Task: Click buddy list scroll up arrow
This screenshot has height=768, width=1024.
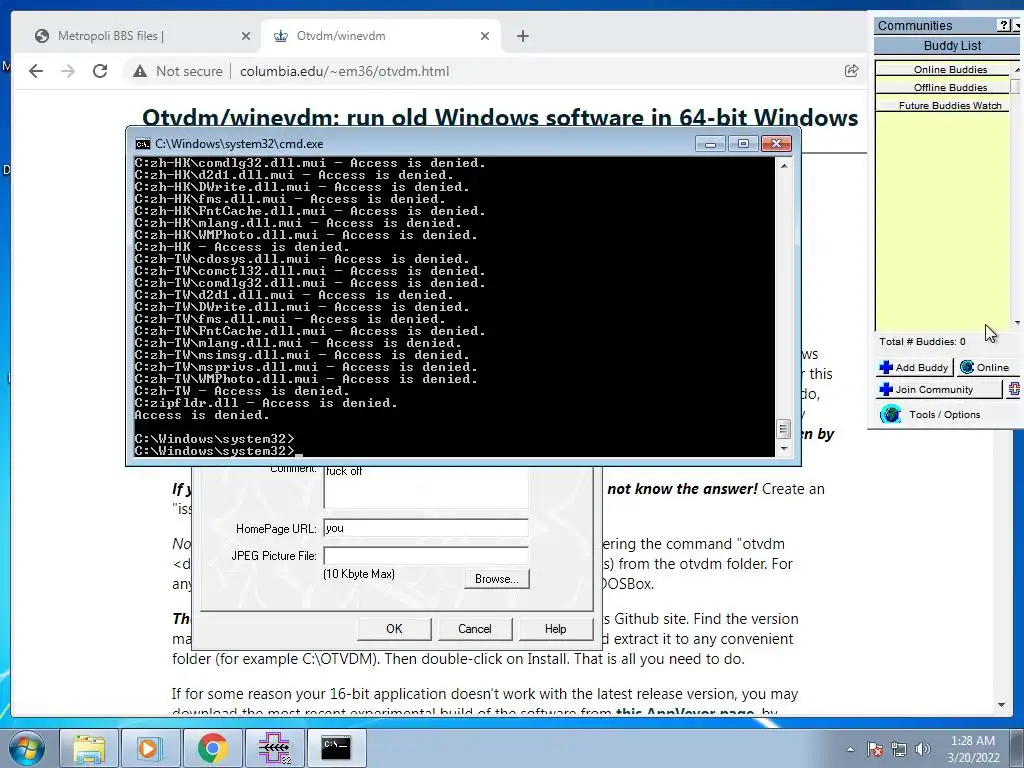Action: tap(1016, 69)
